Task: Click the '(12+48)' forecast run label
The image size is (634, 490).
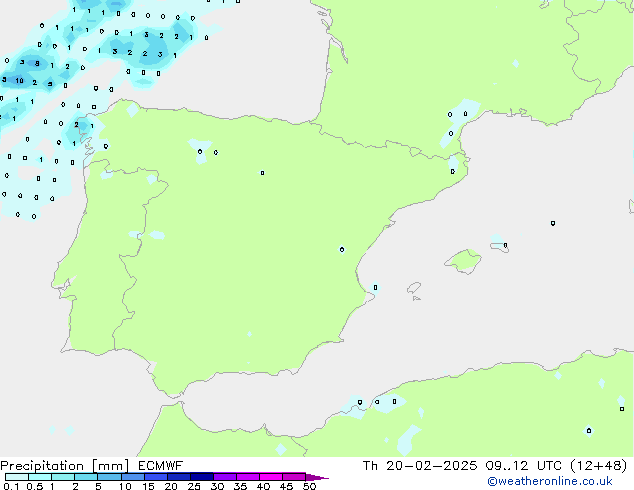Action: tap(598, 466)
